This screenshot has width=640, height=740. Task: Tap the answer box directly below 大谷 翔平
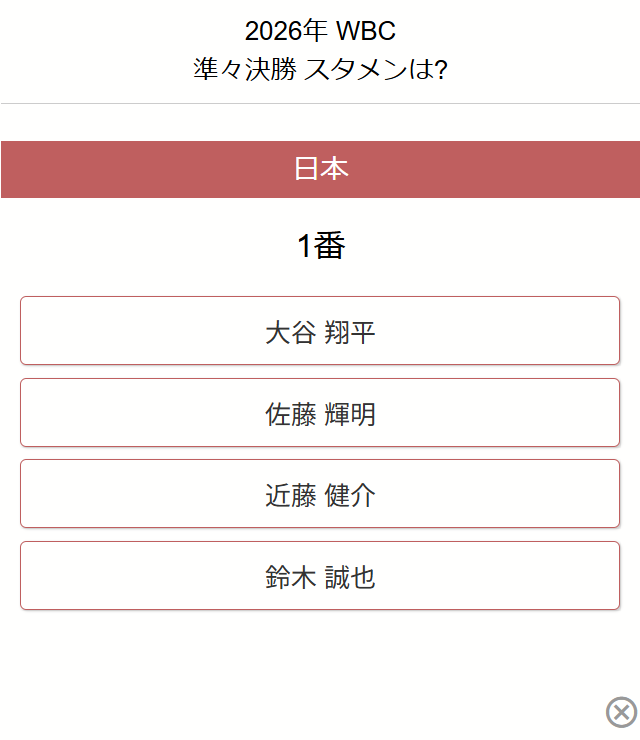click(x=320, y=413)
